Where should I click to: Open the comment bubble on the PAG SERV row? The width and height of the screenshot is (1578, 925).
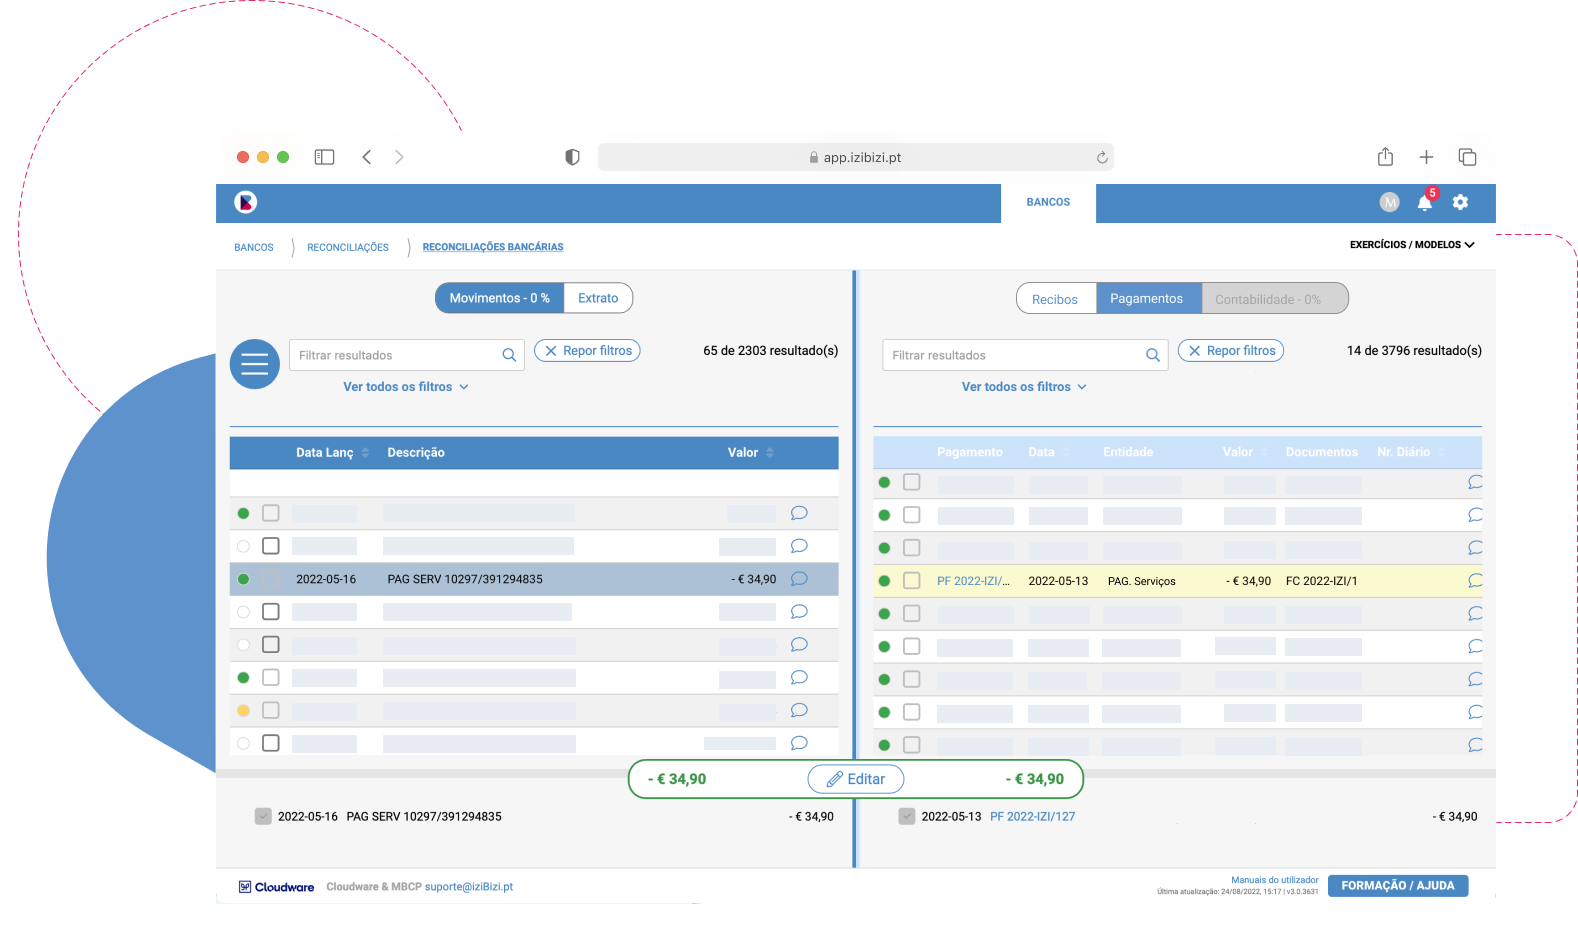799,579
